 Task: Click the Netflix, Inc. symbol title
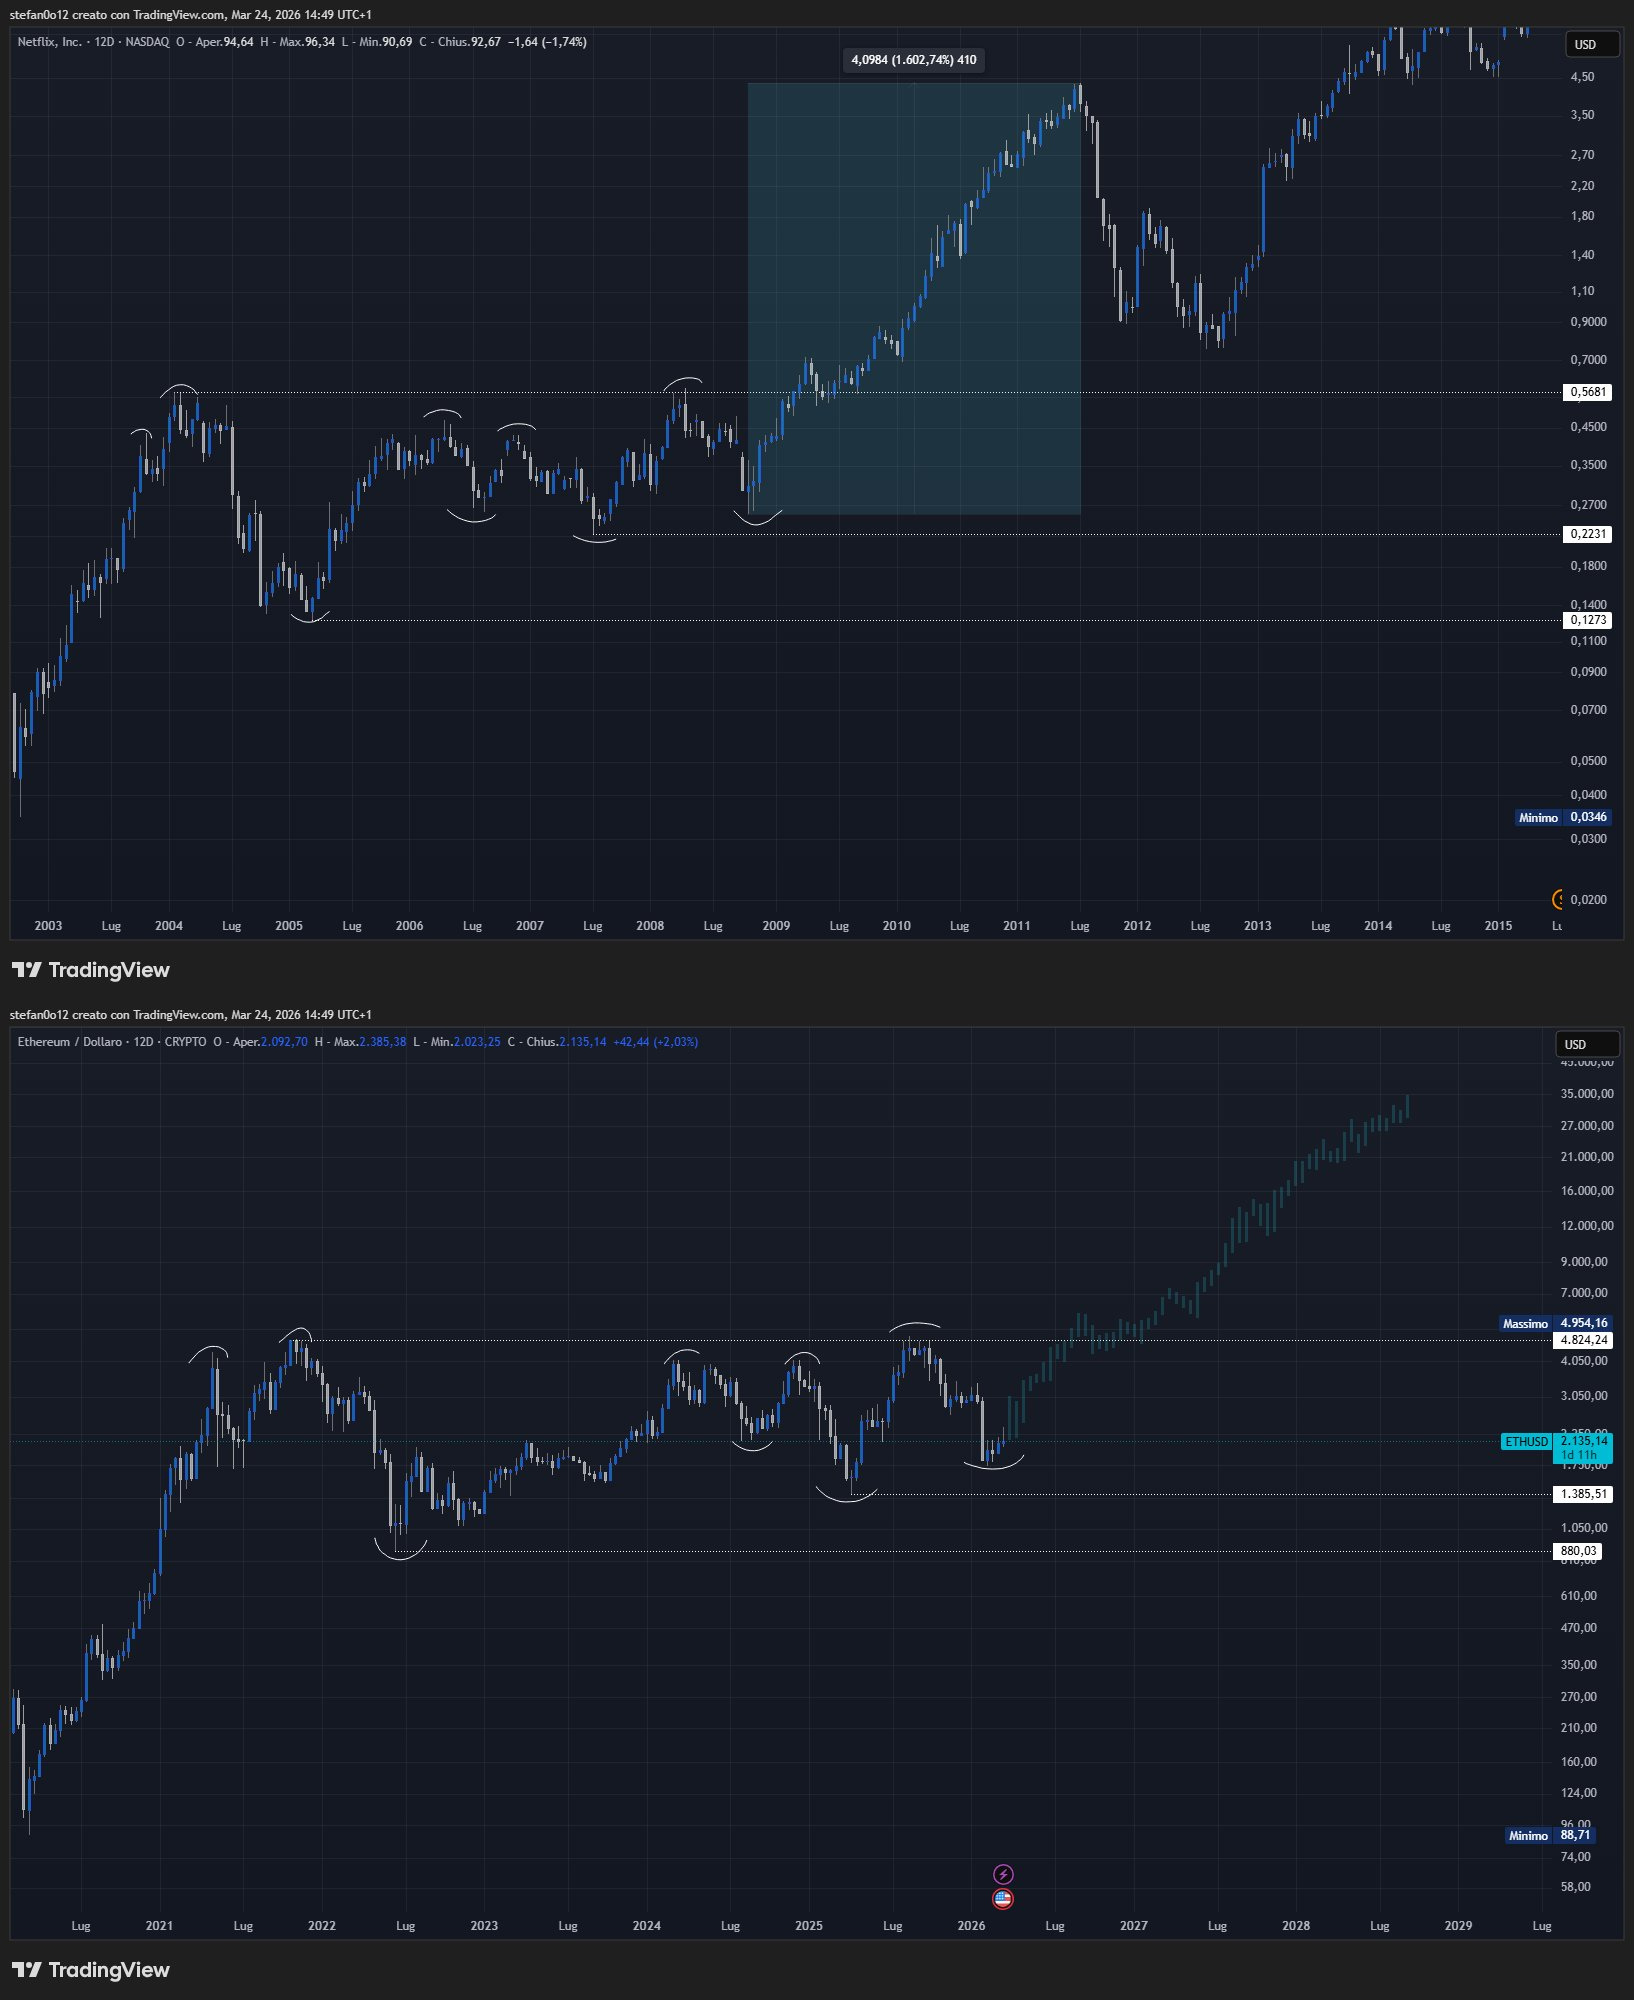tap(50, 42)
